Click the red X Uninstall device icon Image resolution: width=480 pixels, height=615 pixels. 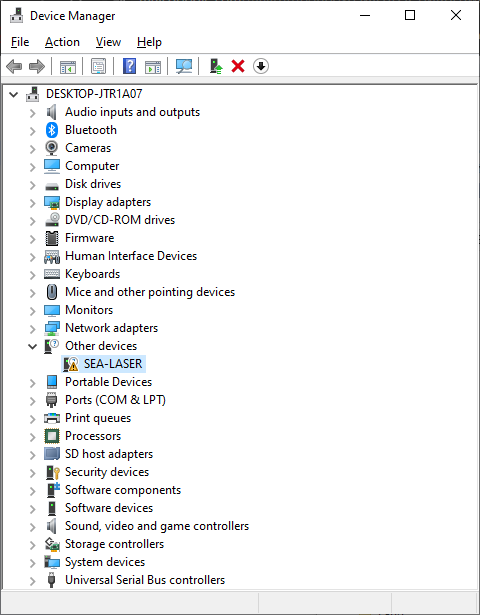click(238, 66)
